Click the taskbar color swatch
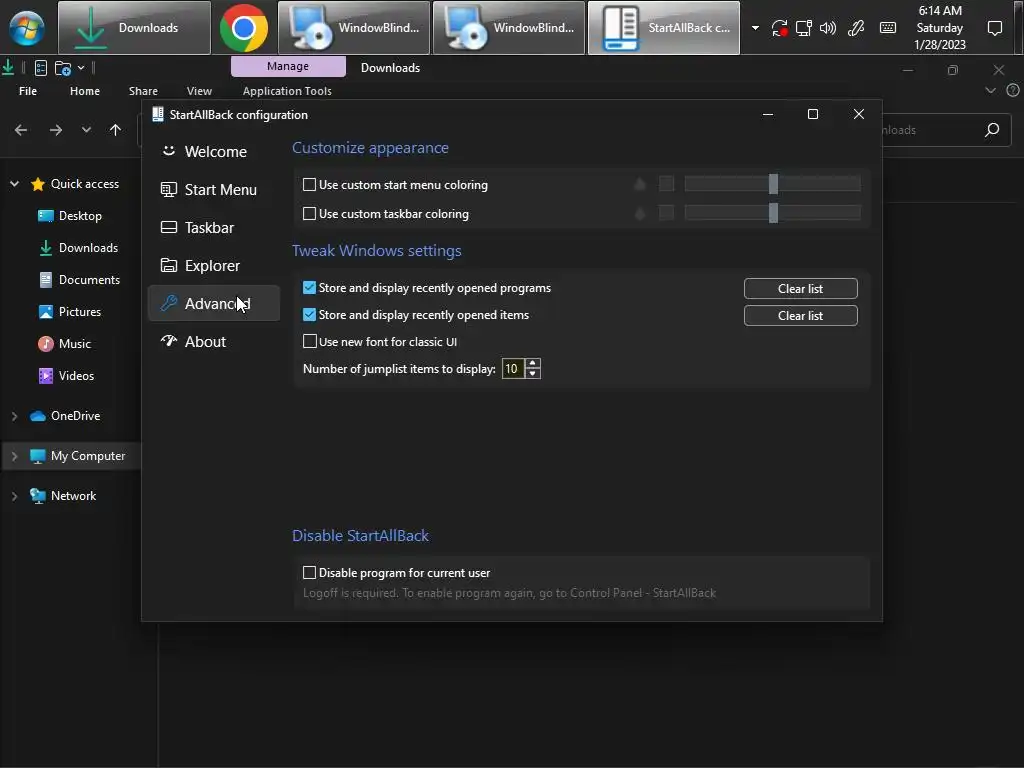Image resolution: width=1024 pixels, height=768 pixels. tap(666, 213)
